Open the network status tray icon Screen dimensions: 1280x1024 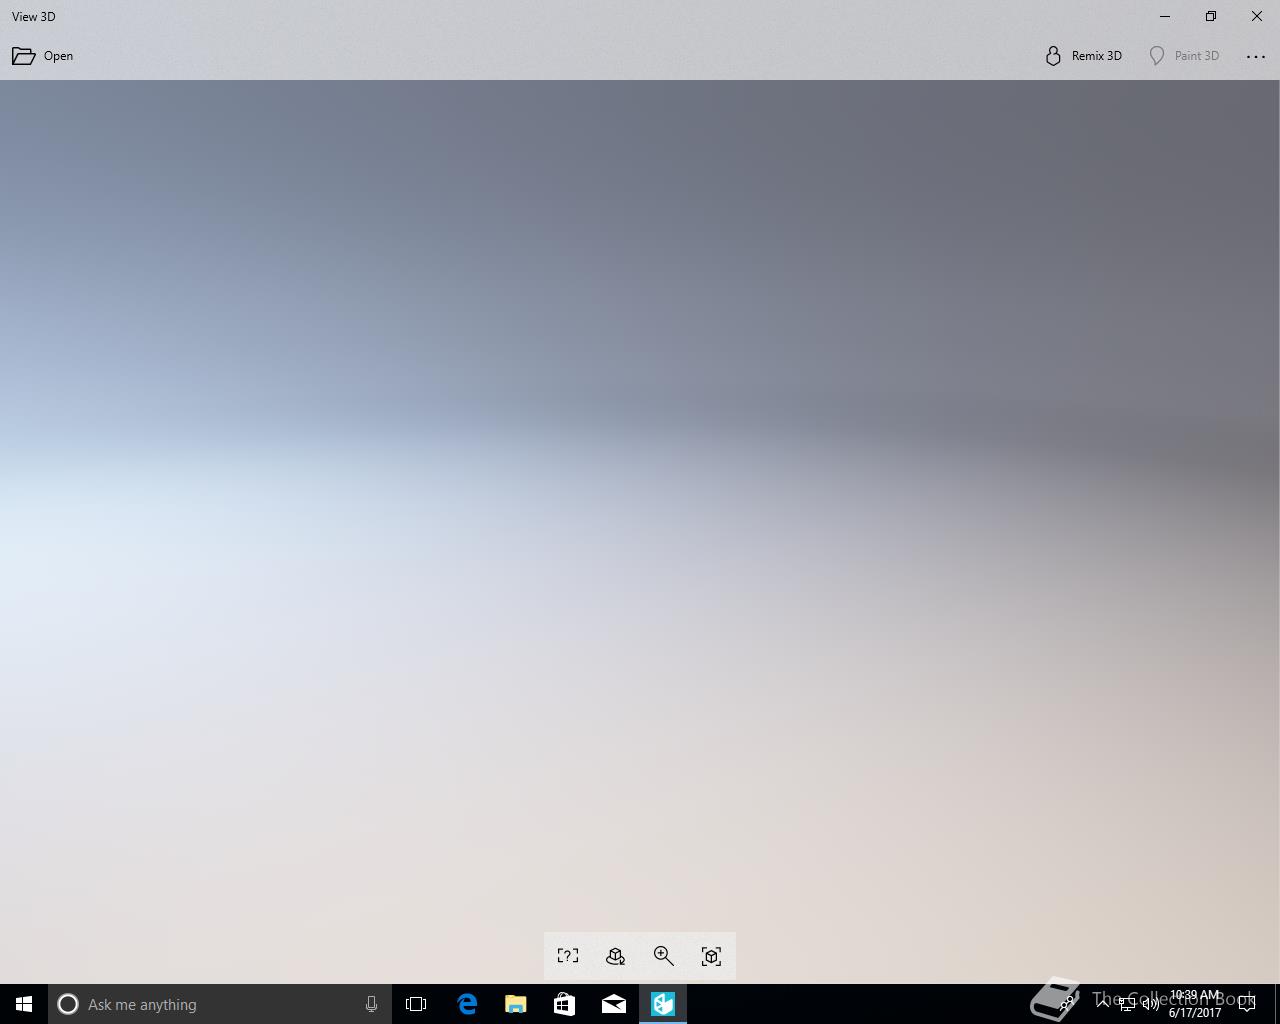coord(1127,1004)
